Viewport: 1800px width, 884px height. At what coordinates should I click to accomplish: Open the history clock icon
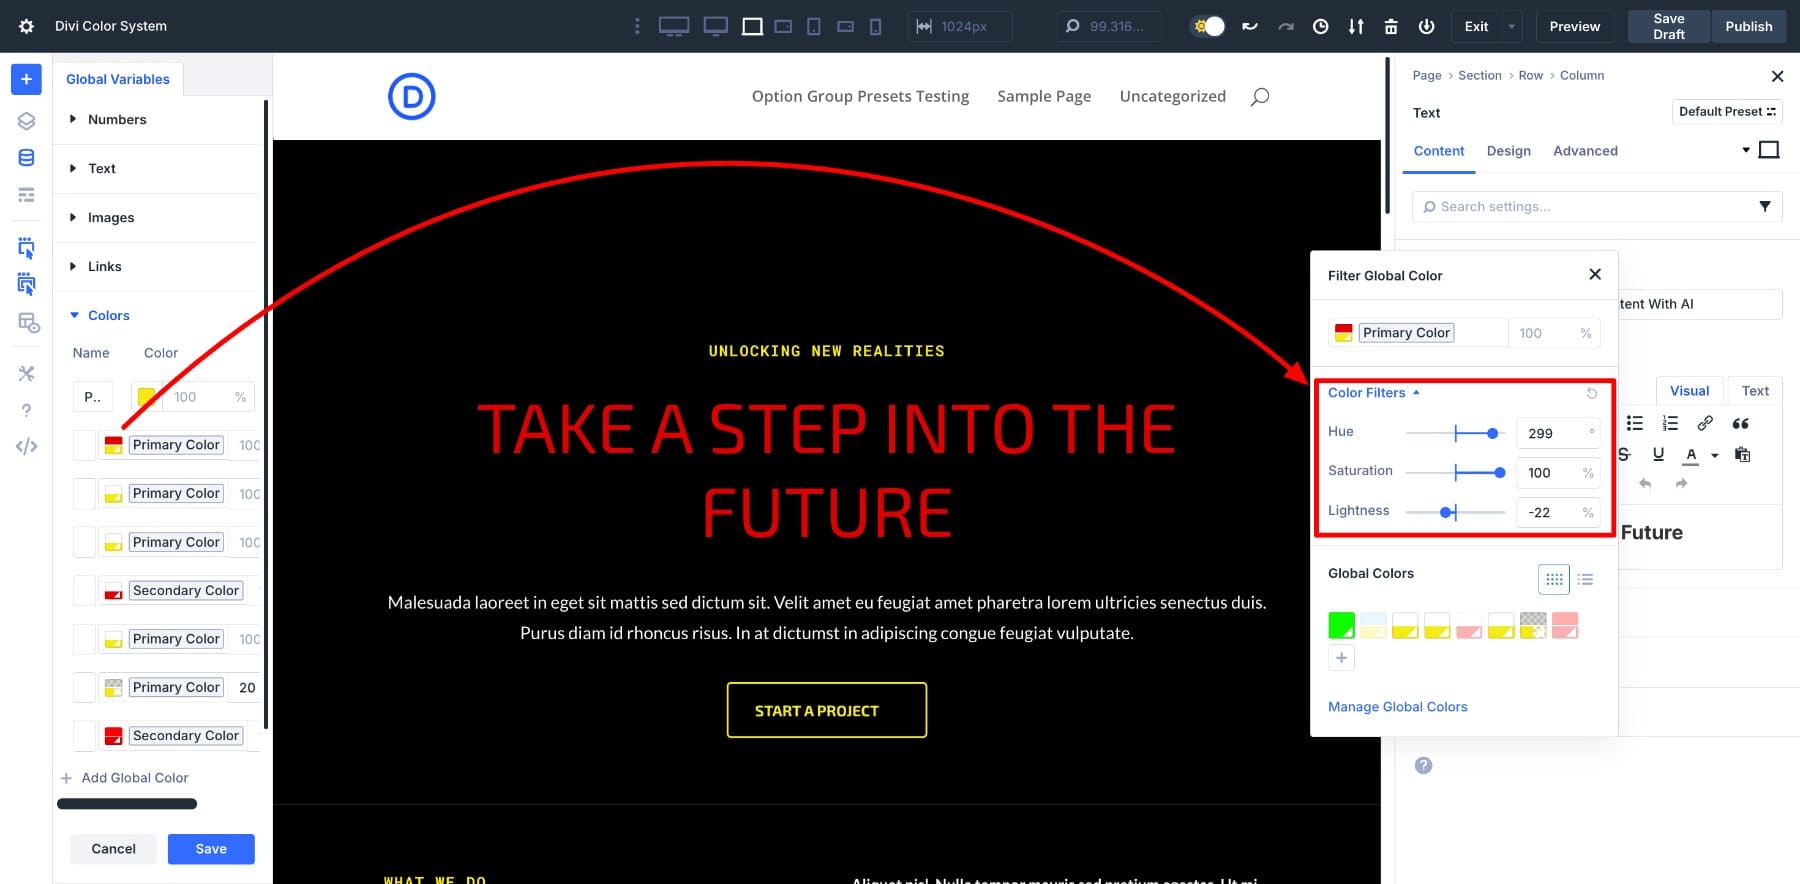click(x=1321, y=26)
